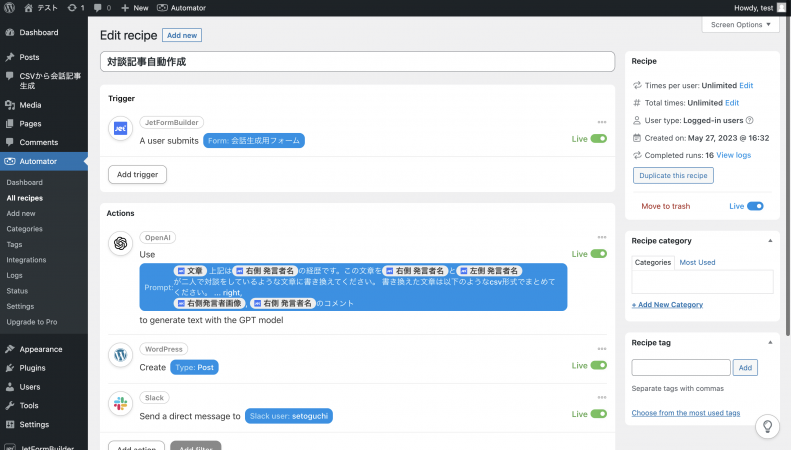The width and height of the screenshot is (791, 450).
Task: Click Move to trash link
Action: point(665,206)
